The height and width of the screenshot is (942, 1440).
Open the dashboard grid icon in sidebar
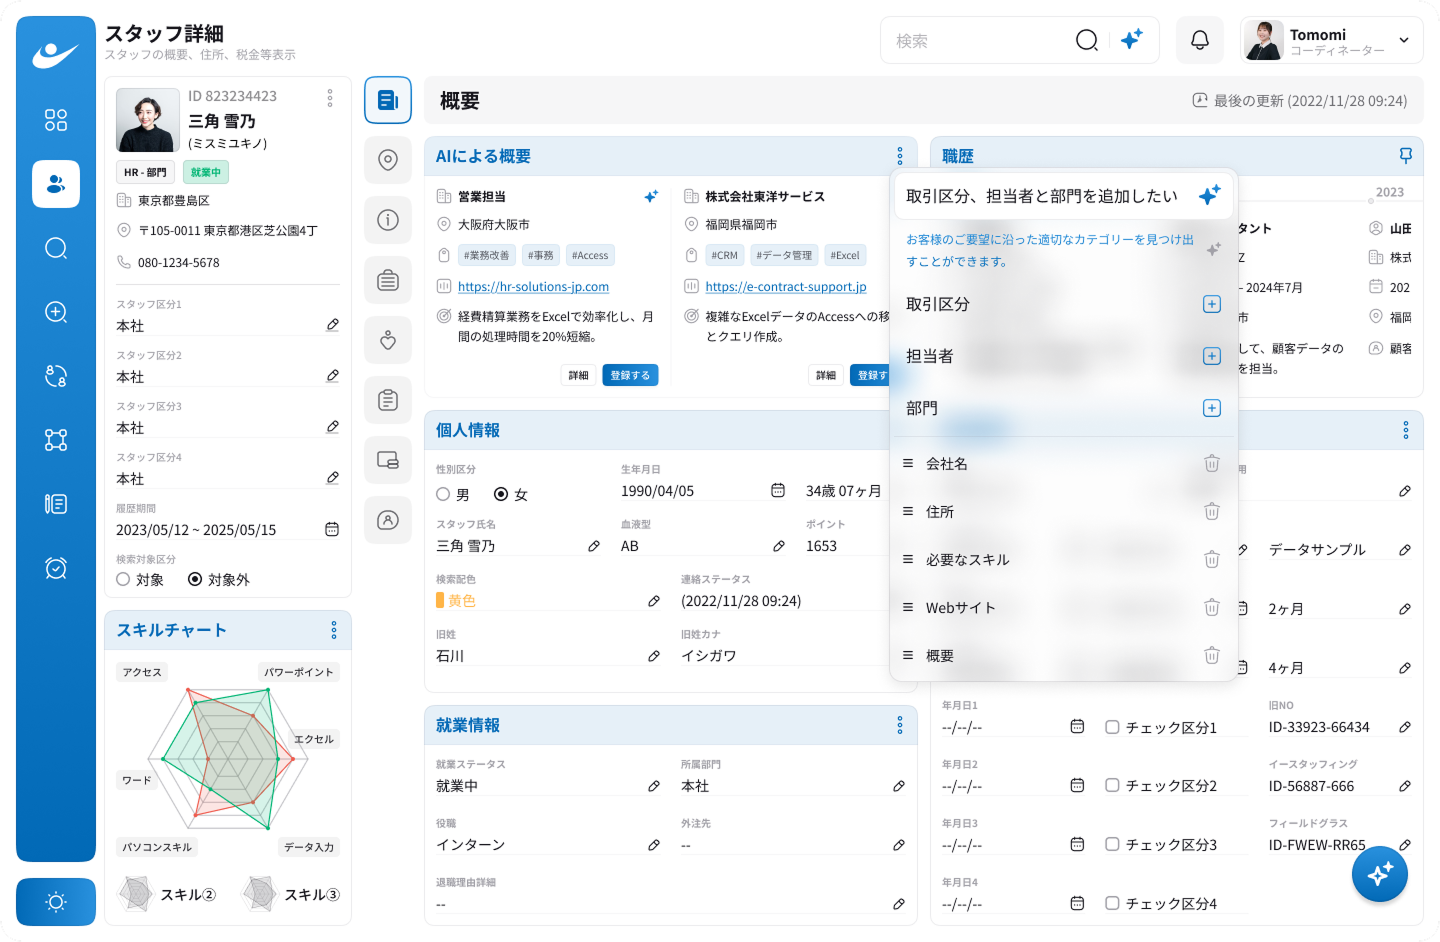click(56, 120)
